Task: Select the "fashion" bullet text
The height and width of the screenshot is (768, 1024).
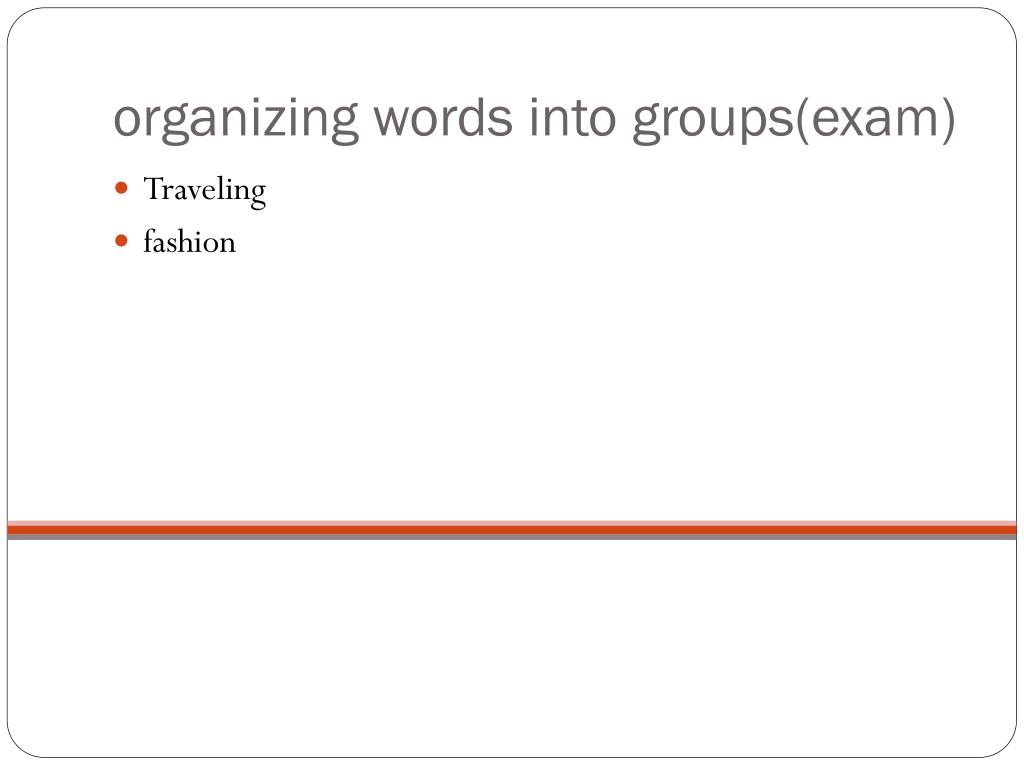Action: coord(189,241)
